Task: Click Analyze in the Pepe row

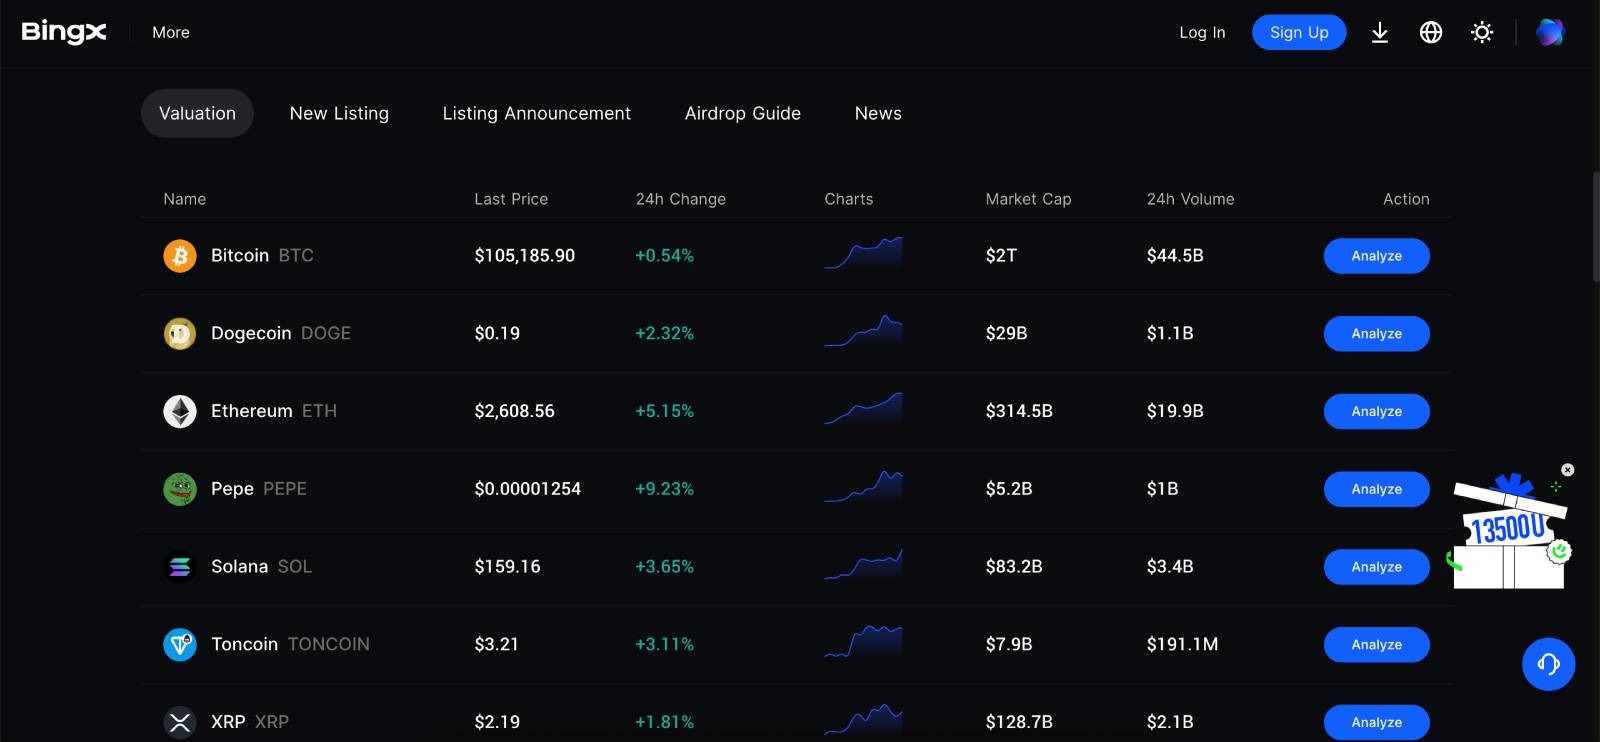Action: tap(1377, 489)
